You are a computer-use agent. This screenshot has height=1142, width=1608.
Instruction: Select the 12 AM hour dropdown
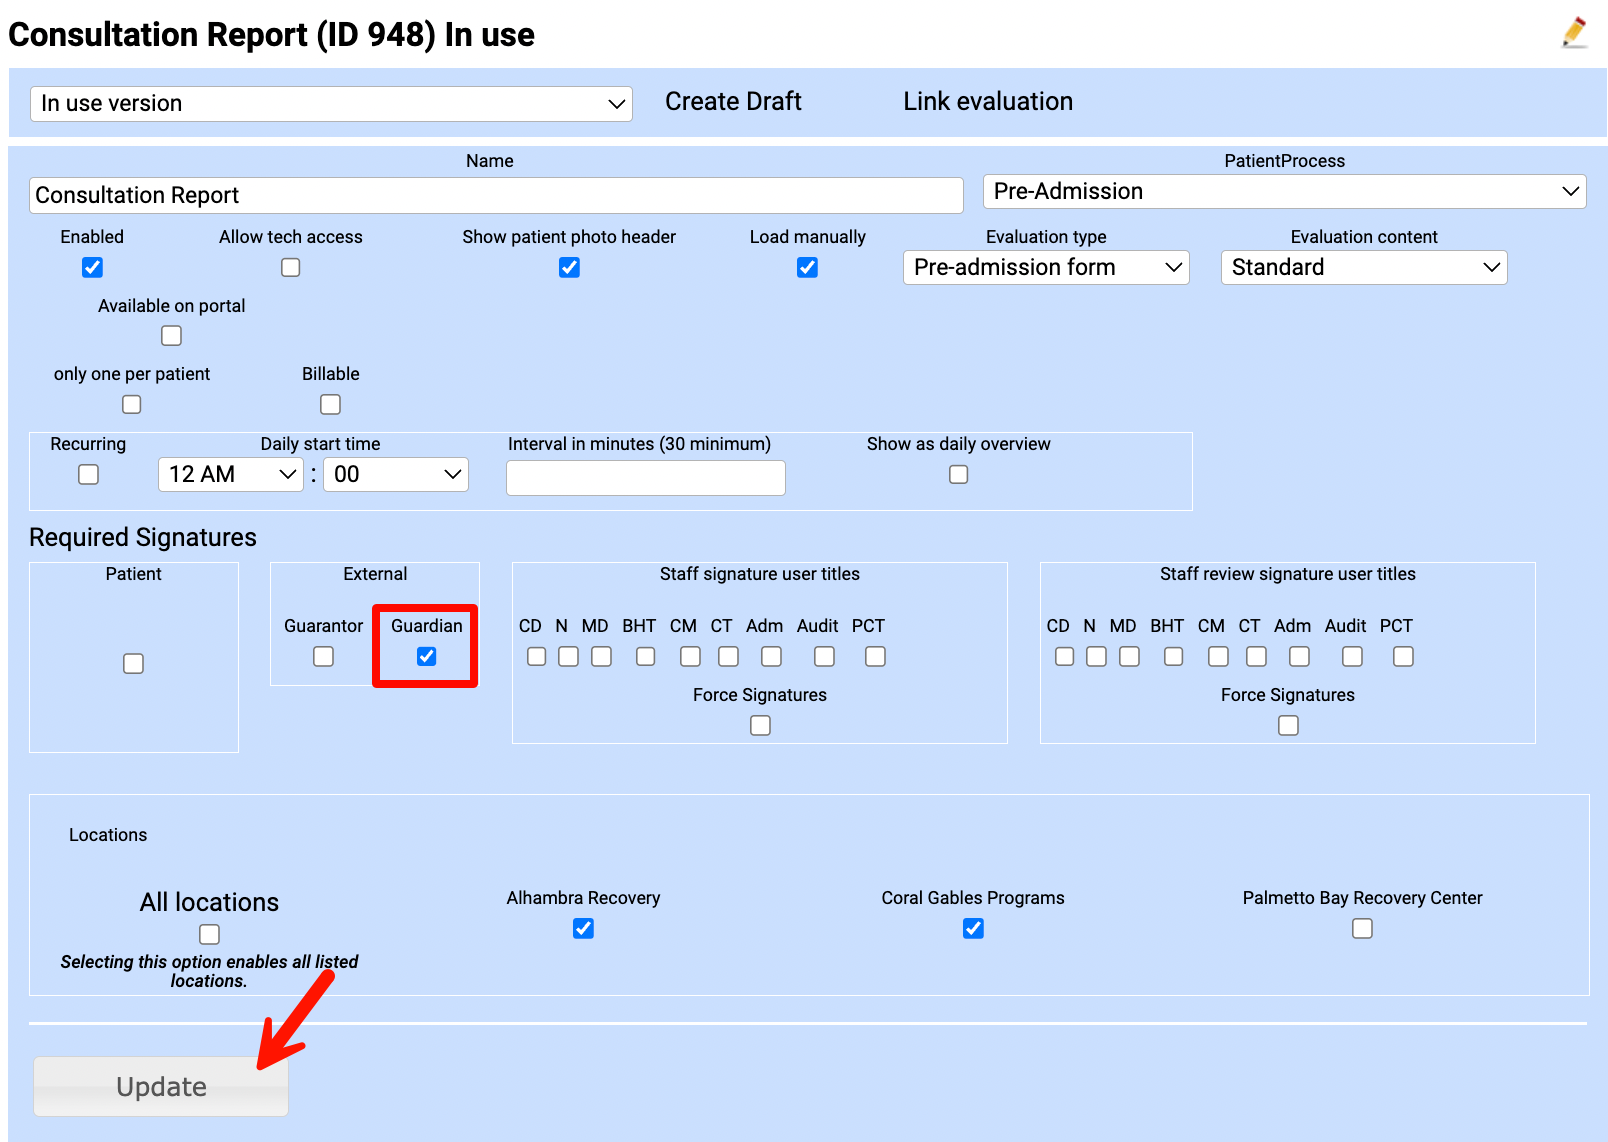click(x=231, y=475)
